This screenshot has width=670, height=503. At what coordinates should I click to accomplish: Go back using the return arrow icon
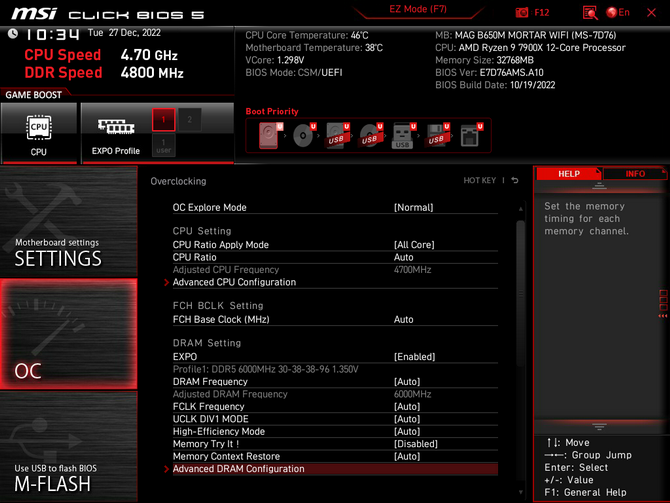tap(515, 180)
